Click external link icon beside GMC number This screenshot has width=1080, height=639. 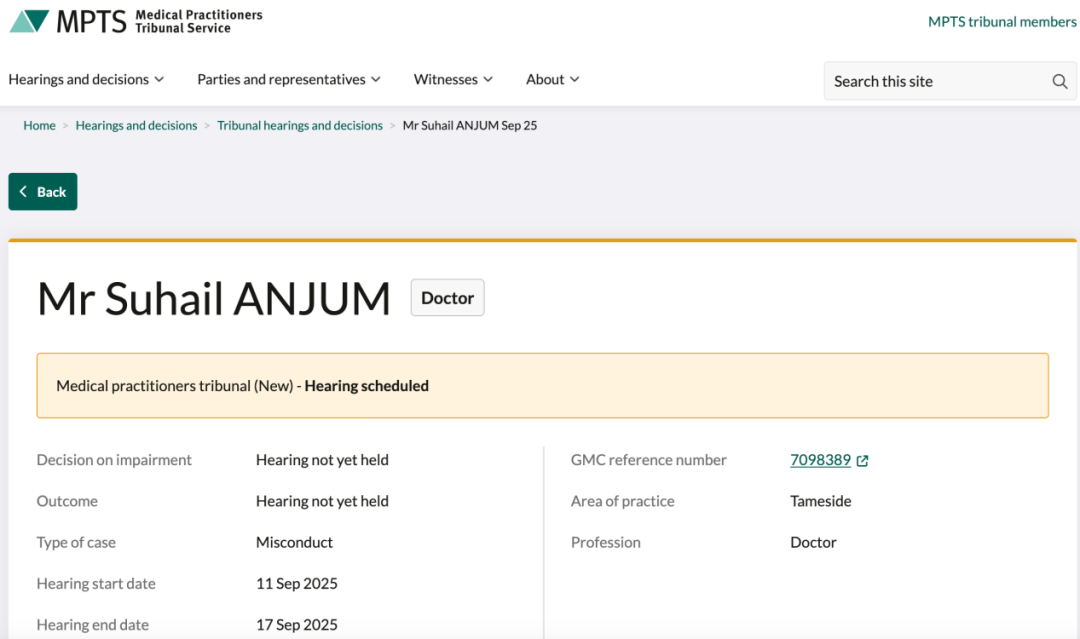pos(863,461)
